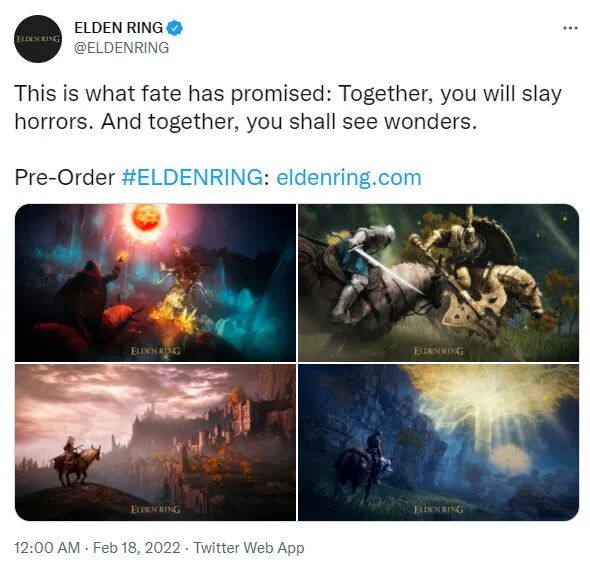This screenshot has height=568, width=590.
Task: Open the Twitter Web App source link
Action: [x=249, y=548]
